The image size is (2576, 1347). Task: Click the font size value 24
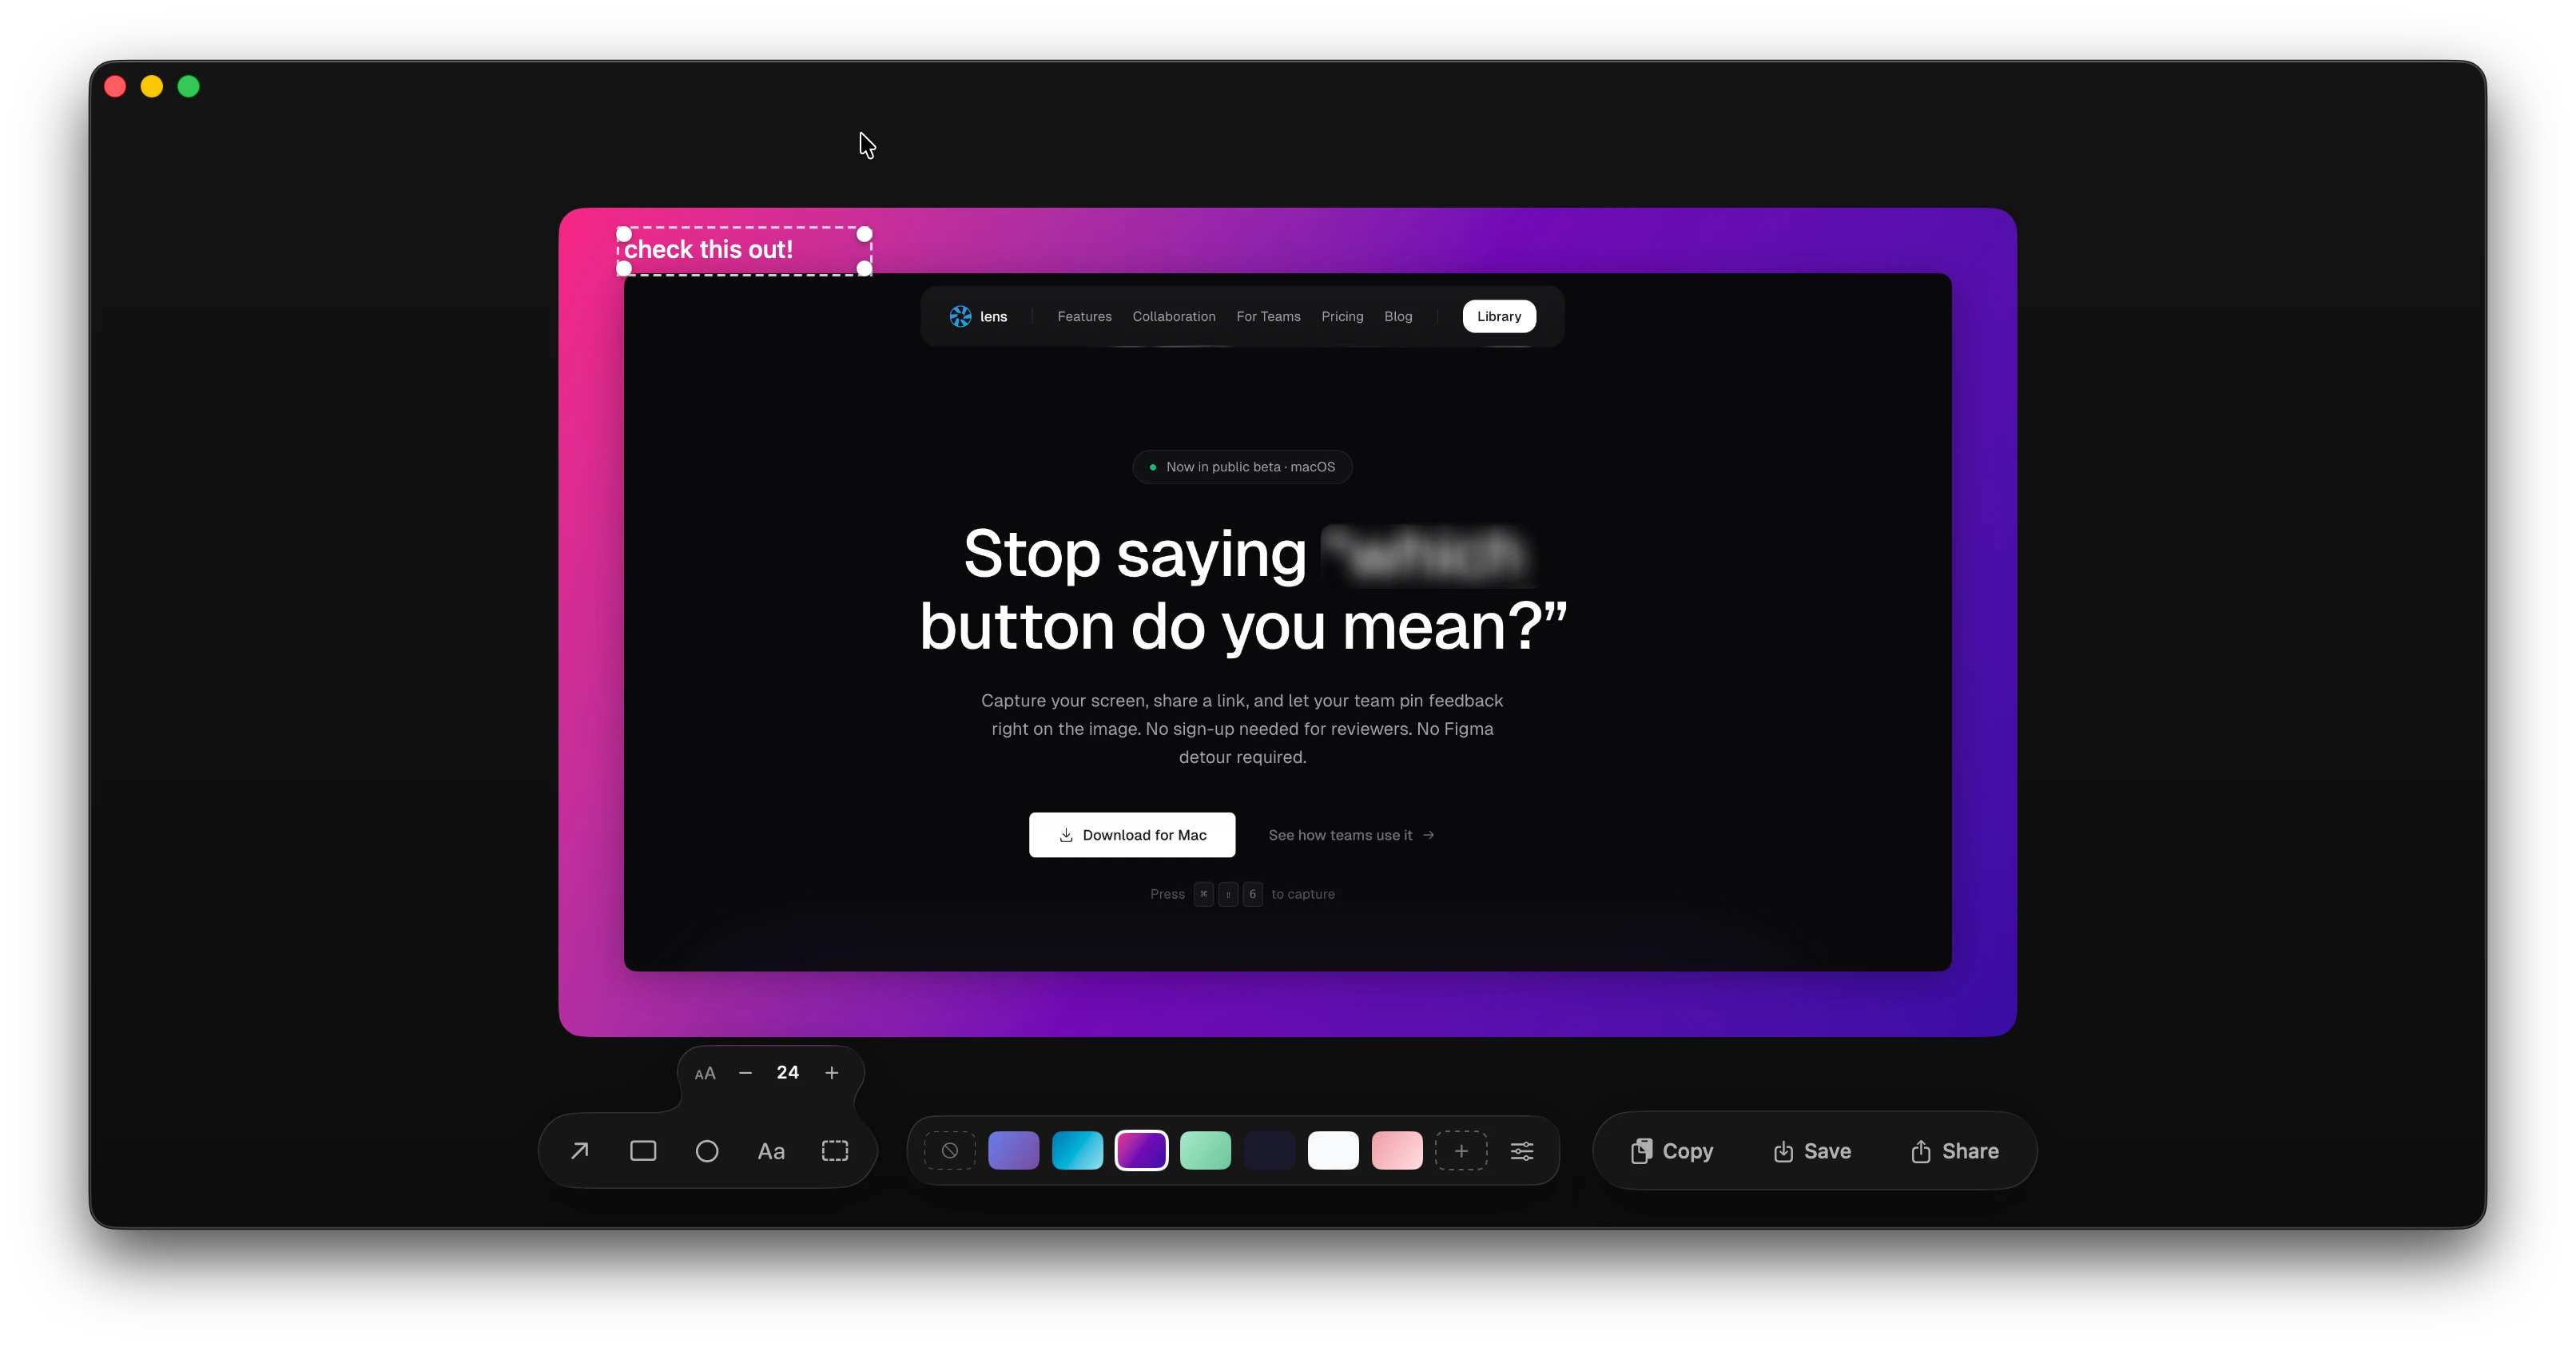tap(788, 1073)
